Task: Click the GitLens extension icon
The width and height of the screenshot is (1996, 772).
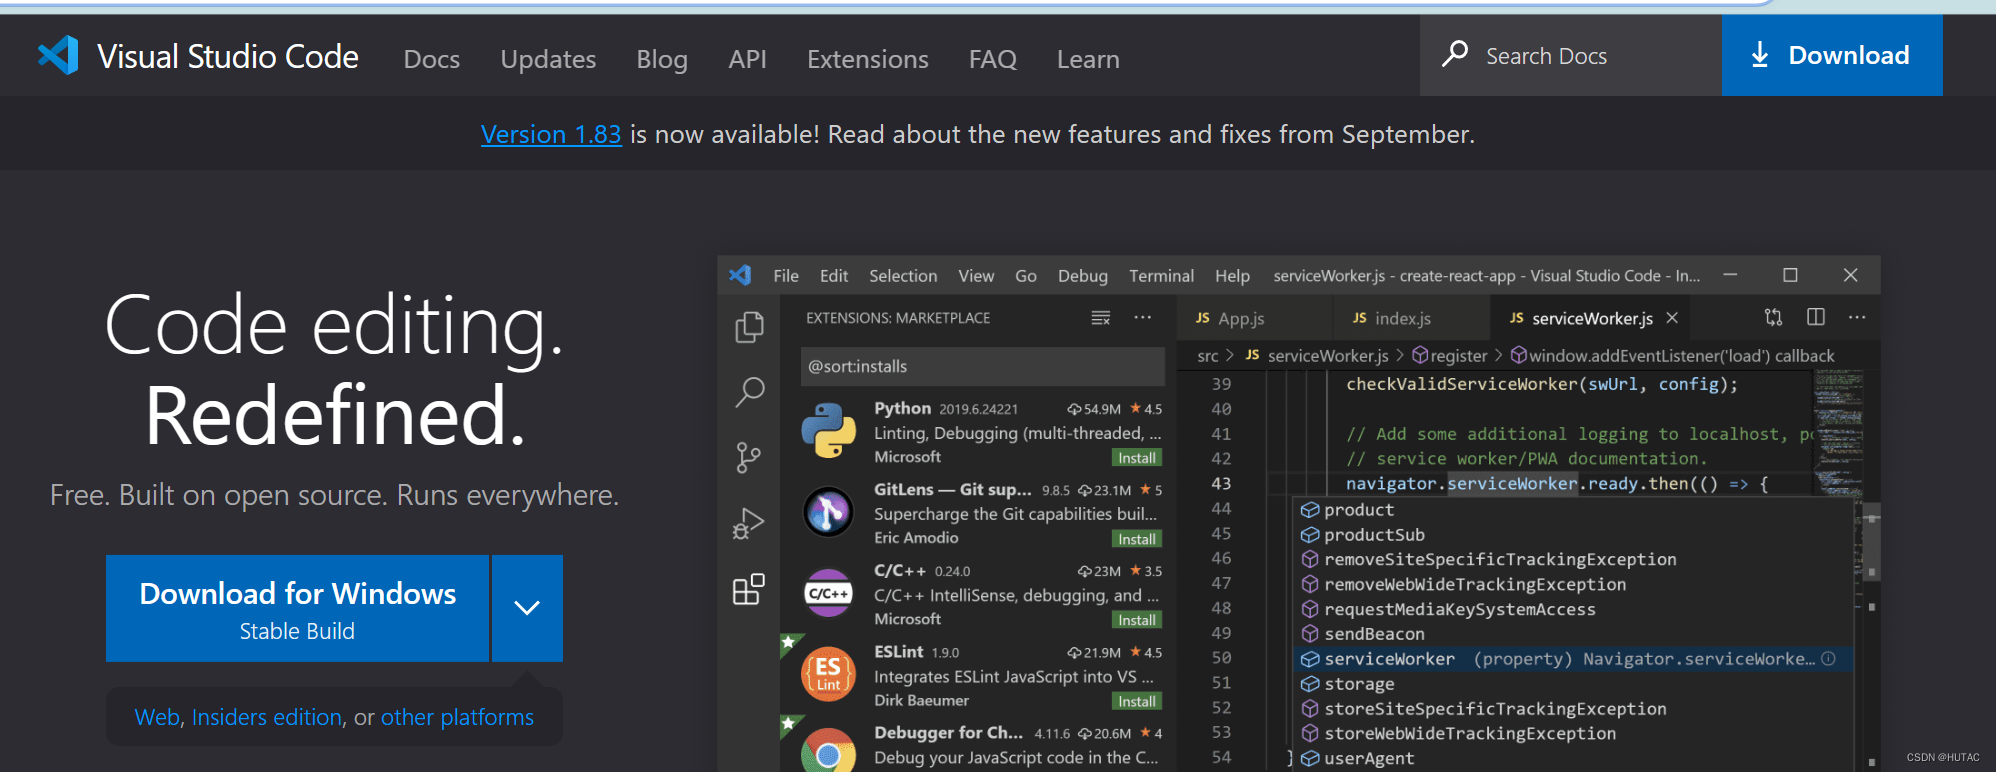Action: (829, 512)
